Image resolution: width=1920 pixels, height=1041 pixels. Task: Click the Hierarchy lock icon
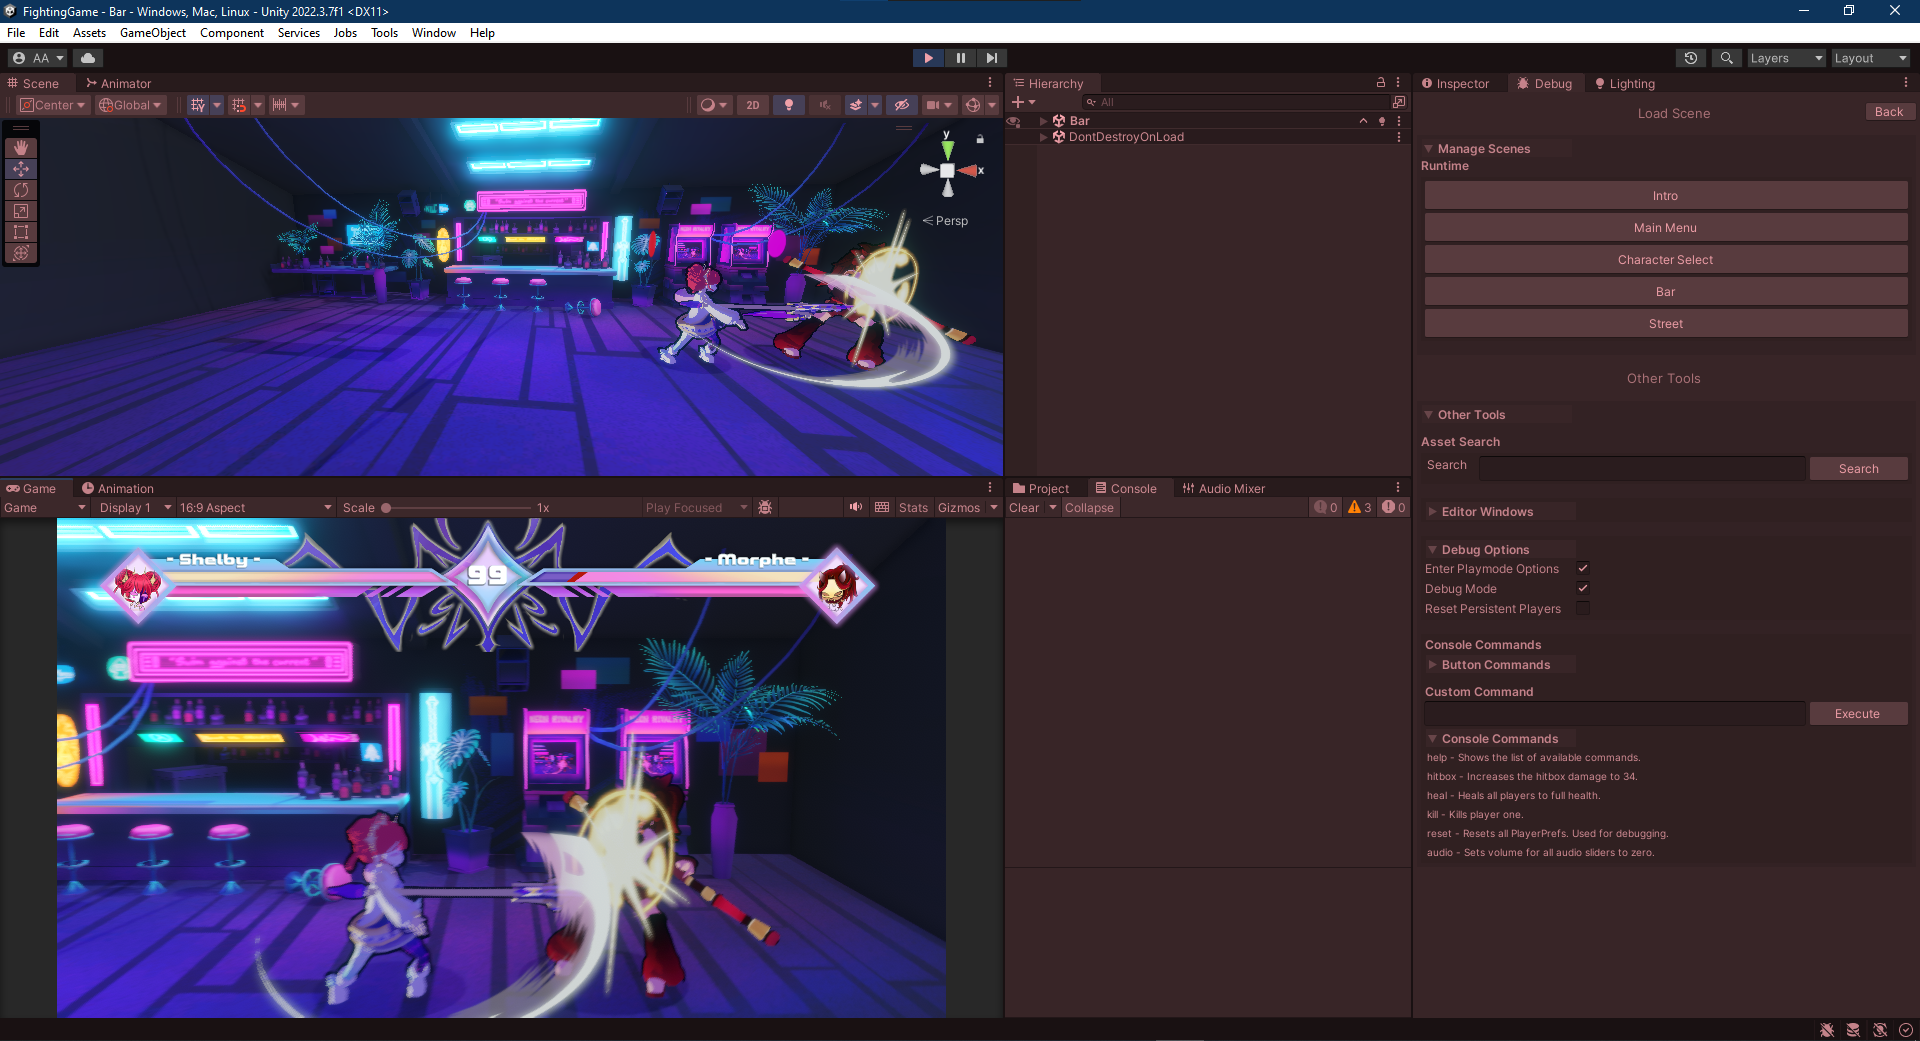tap(1381, 83)
